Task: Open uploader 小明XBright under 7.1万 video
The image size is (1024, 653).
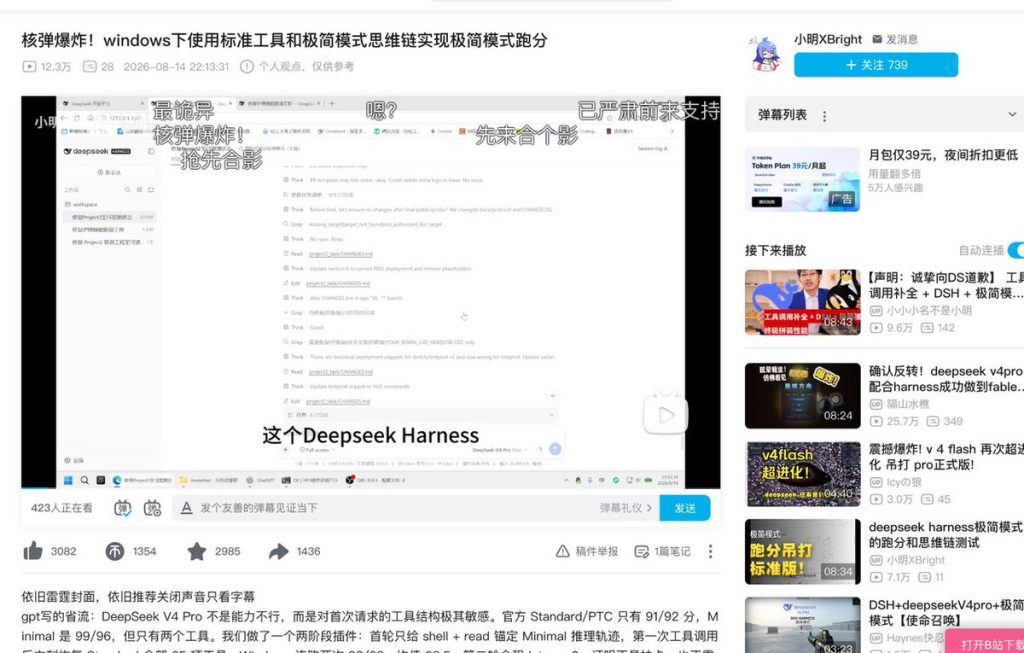Action: pos(915,560)
